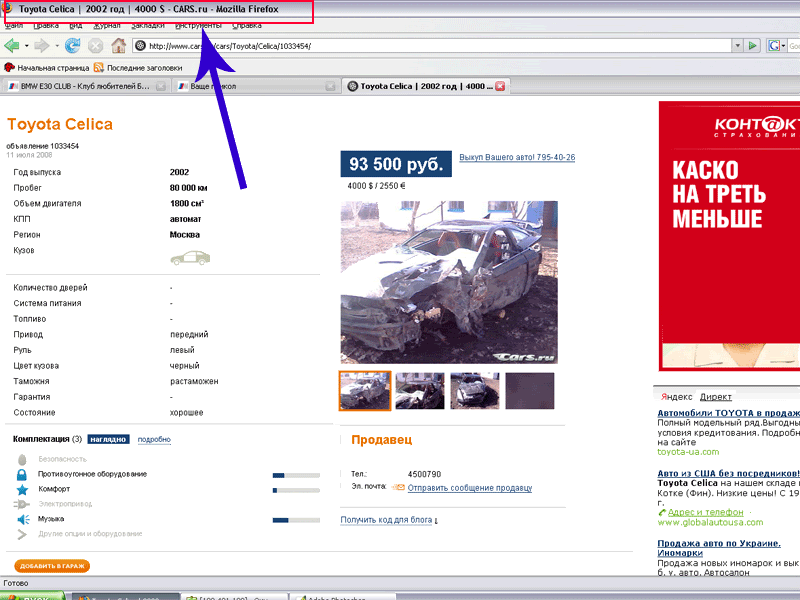Open Продажа авто по Украине ad
Viewport: 800px width, 600px height.
click(x=719, y=548)
